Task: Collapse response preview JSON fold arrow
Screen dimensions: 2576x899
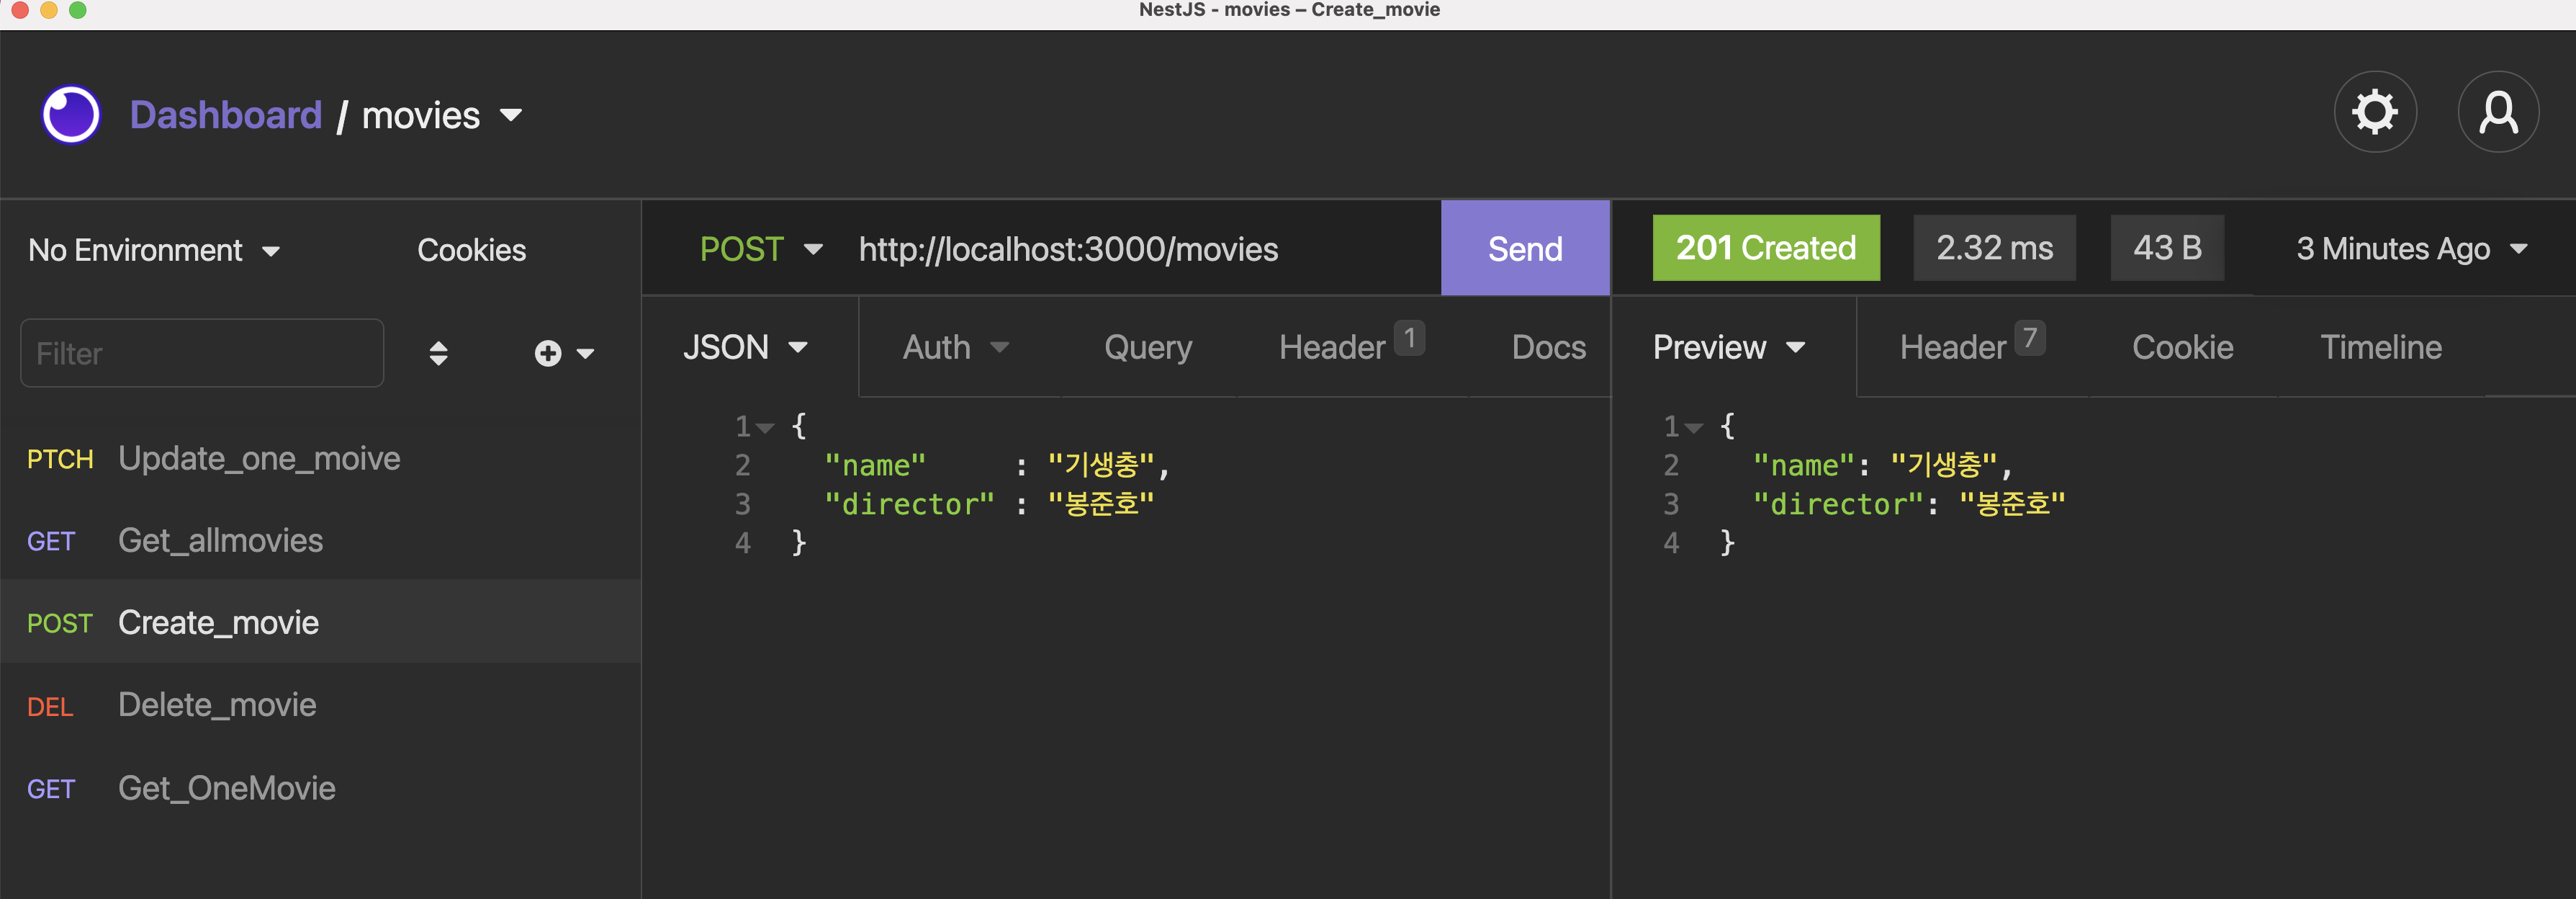Action: pos(1694,428)
